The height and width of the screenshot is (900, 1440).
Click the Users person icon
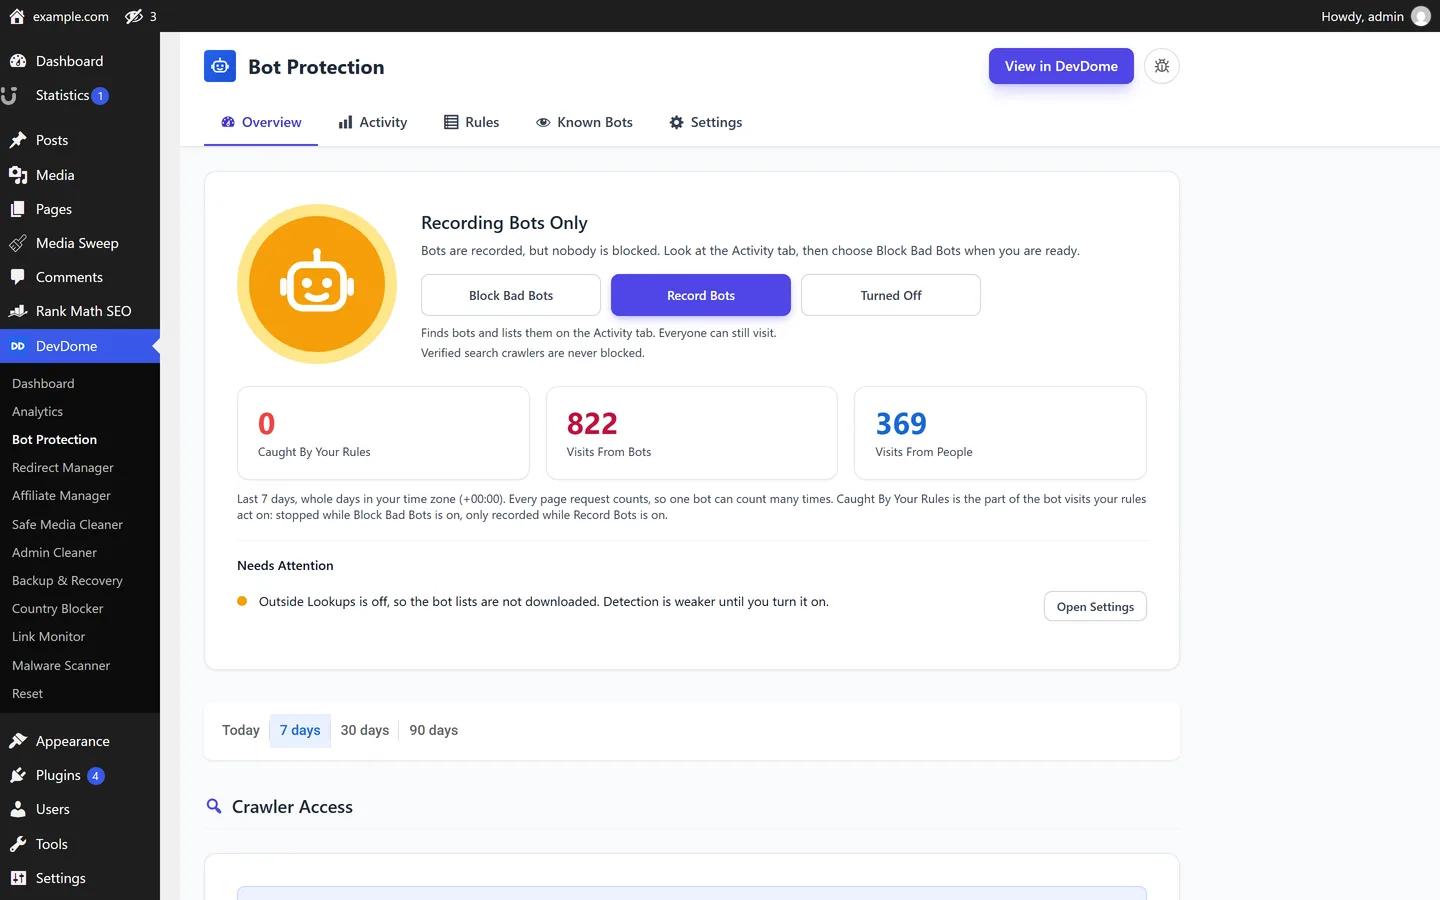pyautogui.click(x=18, y=809)
